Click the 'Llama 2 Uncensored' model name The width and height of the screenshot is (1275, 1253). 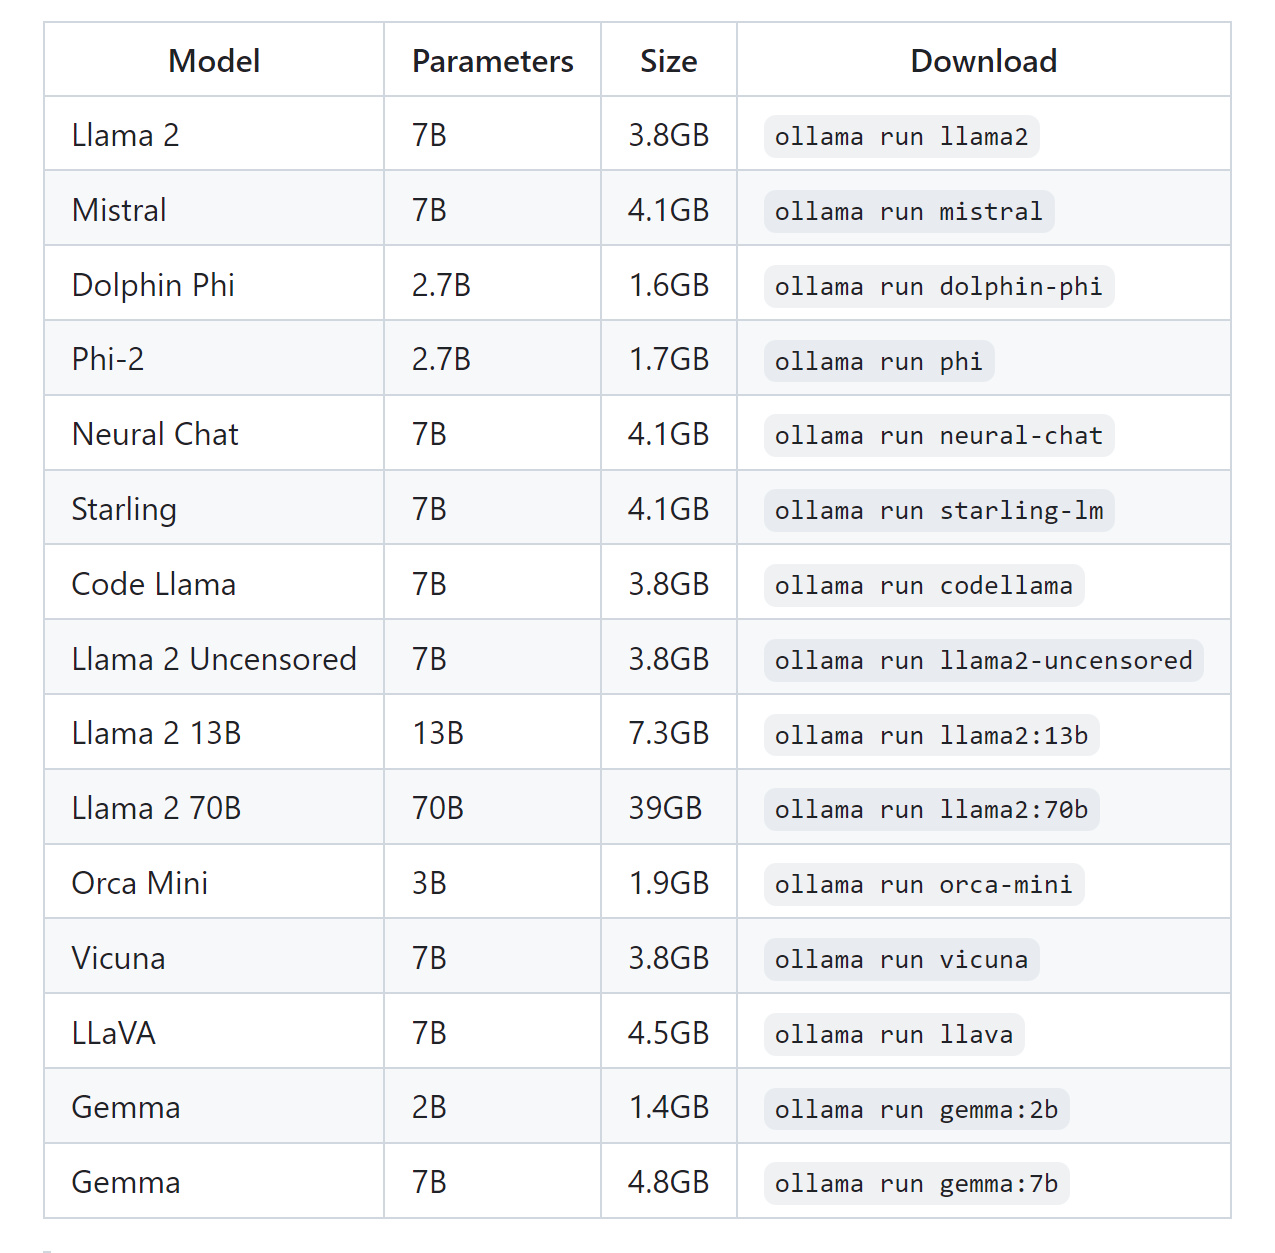(214, 660)
